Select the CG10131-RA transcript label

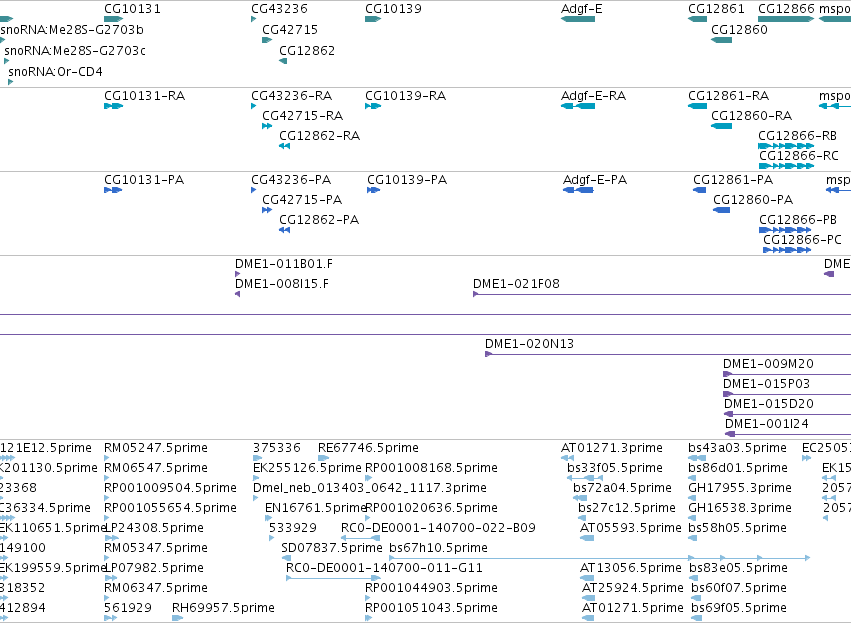[x=144, y=96]
